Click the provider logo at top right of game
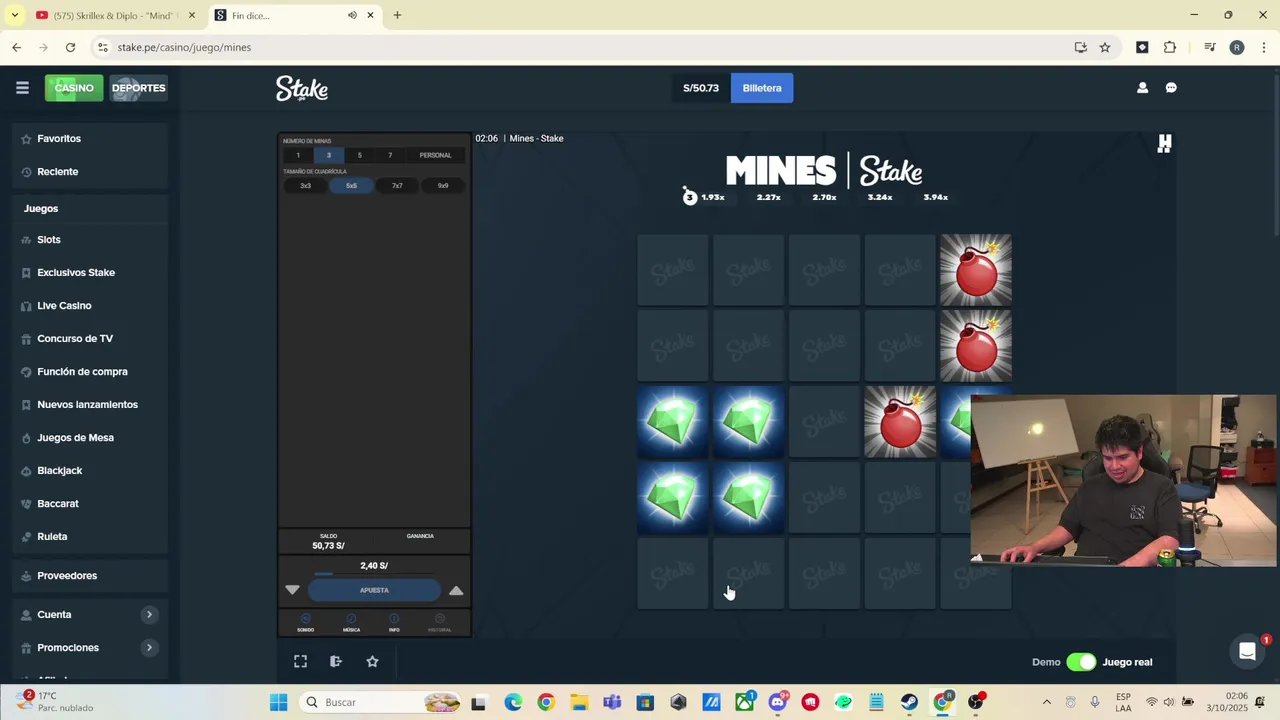 (x=1164, y=144)
